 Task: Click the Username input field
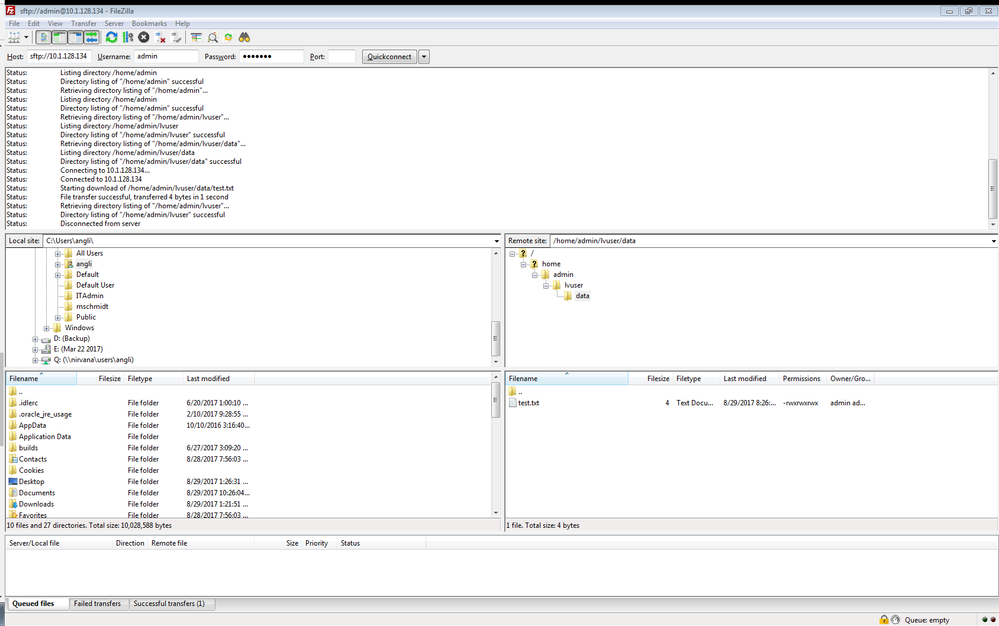tap(166, 57)
